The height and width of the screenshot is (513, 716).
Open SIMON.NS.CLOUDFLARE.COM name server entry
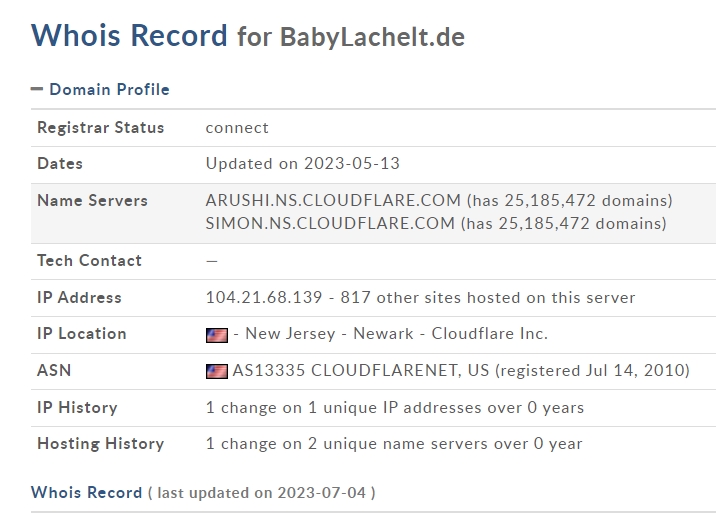(x=330, y=223)
